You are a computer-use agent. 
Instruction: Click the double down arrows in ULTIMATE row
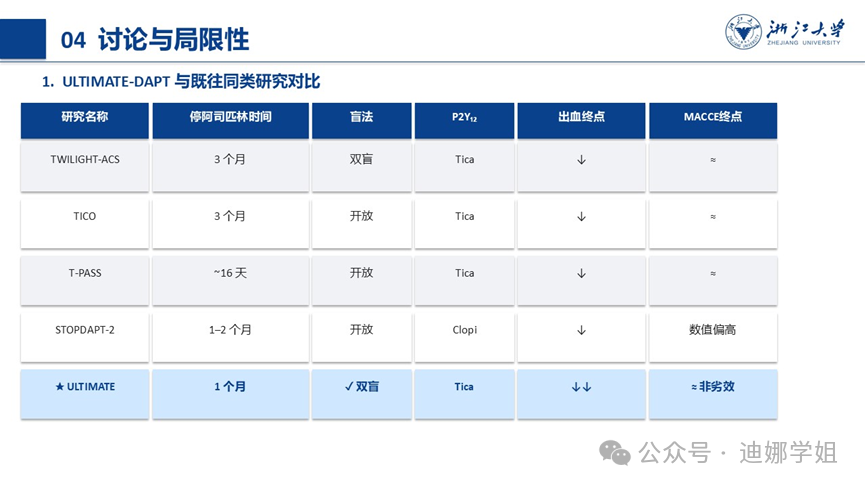[581, 387]
